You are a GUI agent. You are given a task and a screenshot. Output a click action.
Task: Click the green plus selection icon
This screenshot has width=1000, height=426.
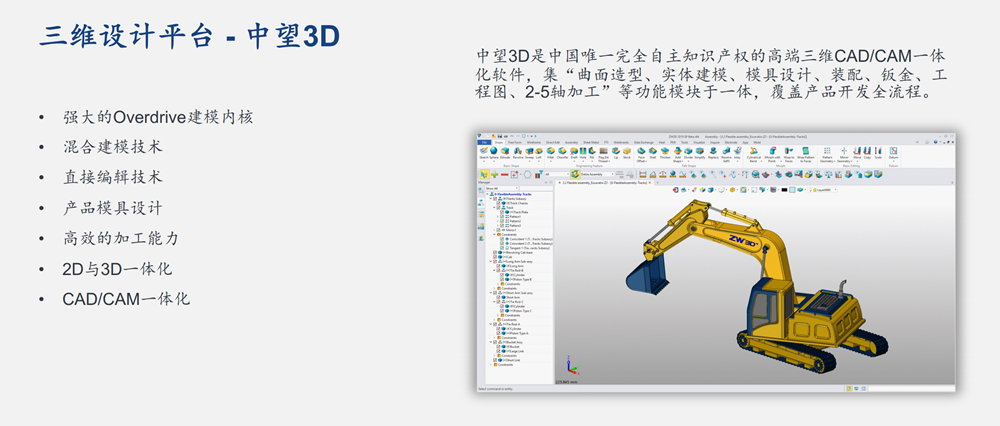tap(494, 174)
